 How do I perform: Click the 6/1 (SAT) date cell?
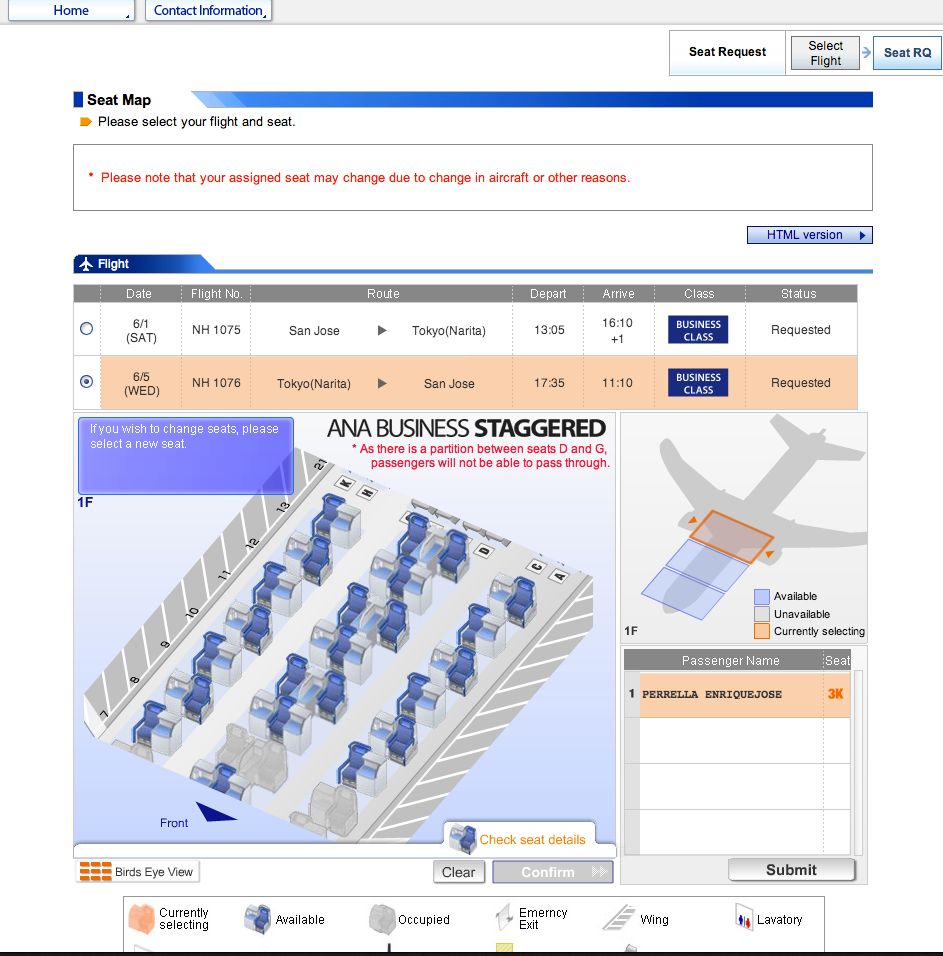pyautogui.click(x=141, y=330)
